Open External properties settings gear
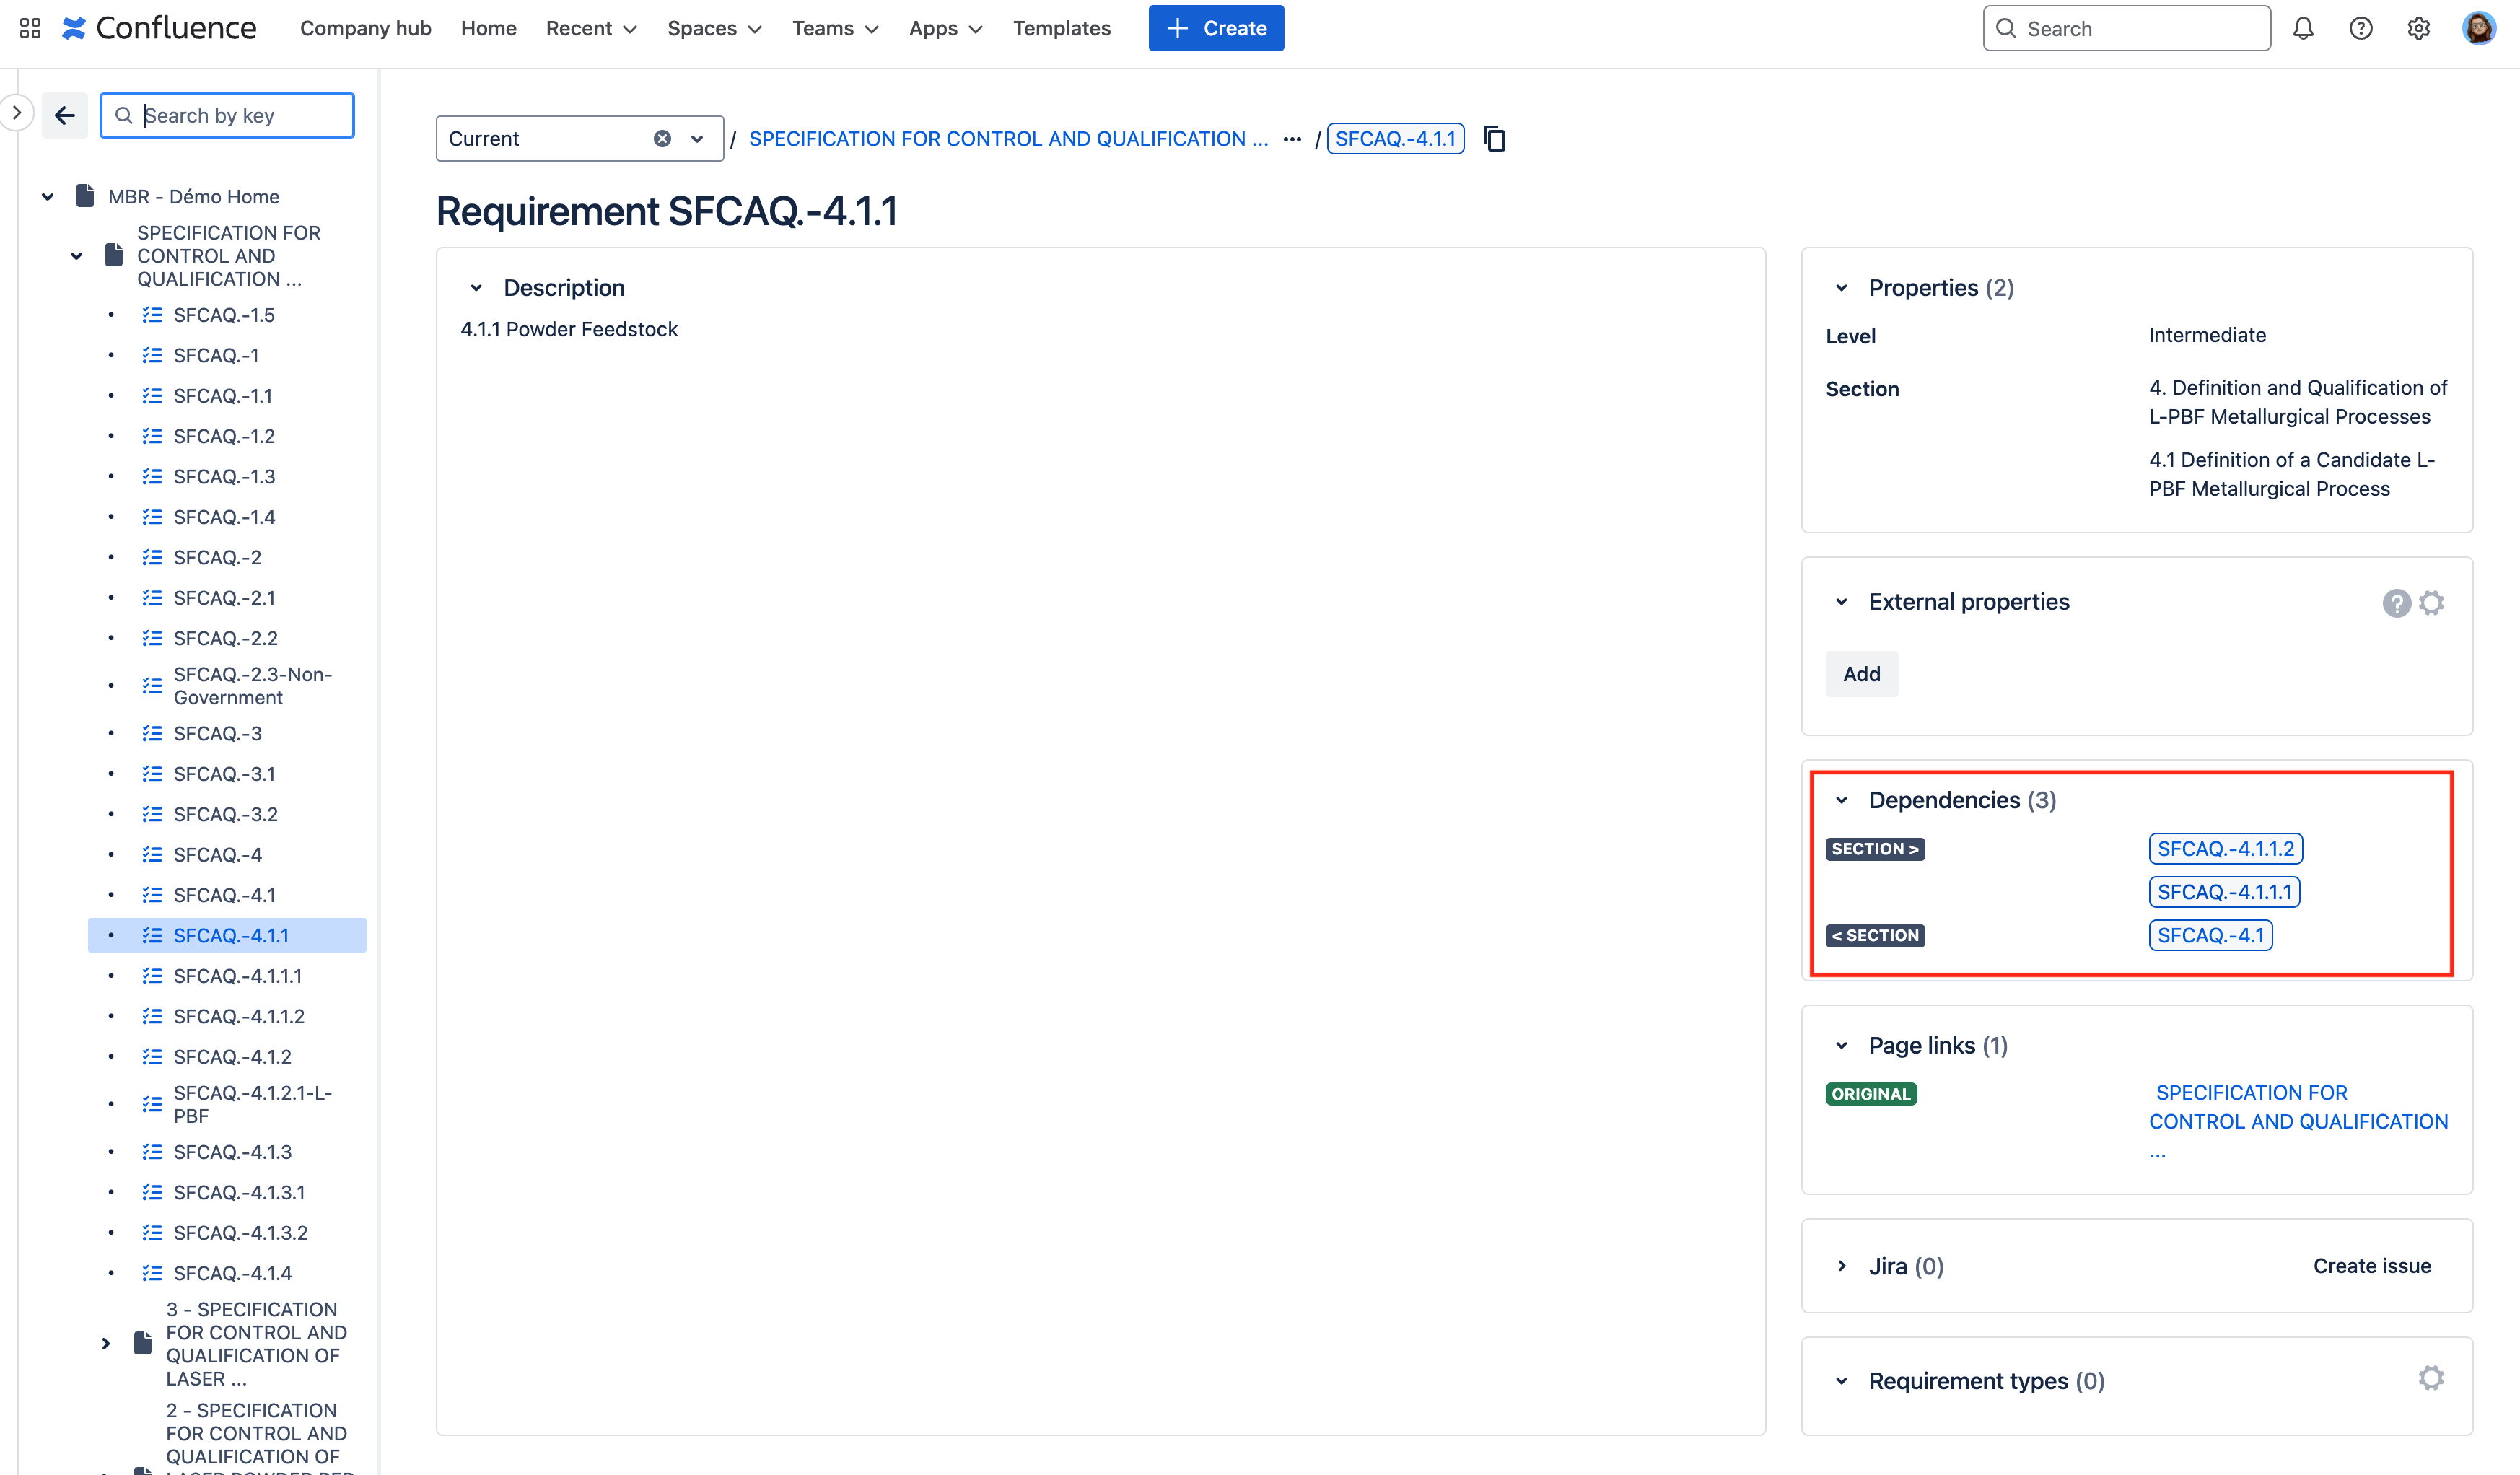This screenshot has width=2520, height=1475. click(2432, 603)
